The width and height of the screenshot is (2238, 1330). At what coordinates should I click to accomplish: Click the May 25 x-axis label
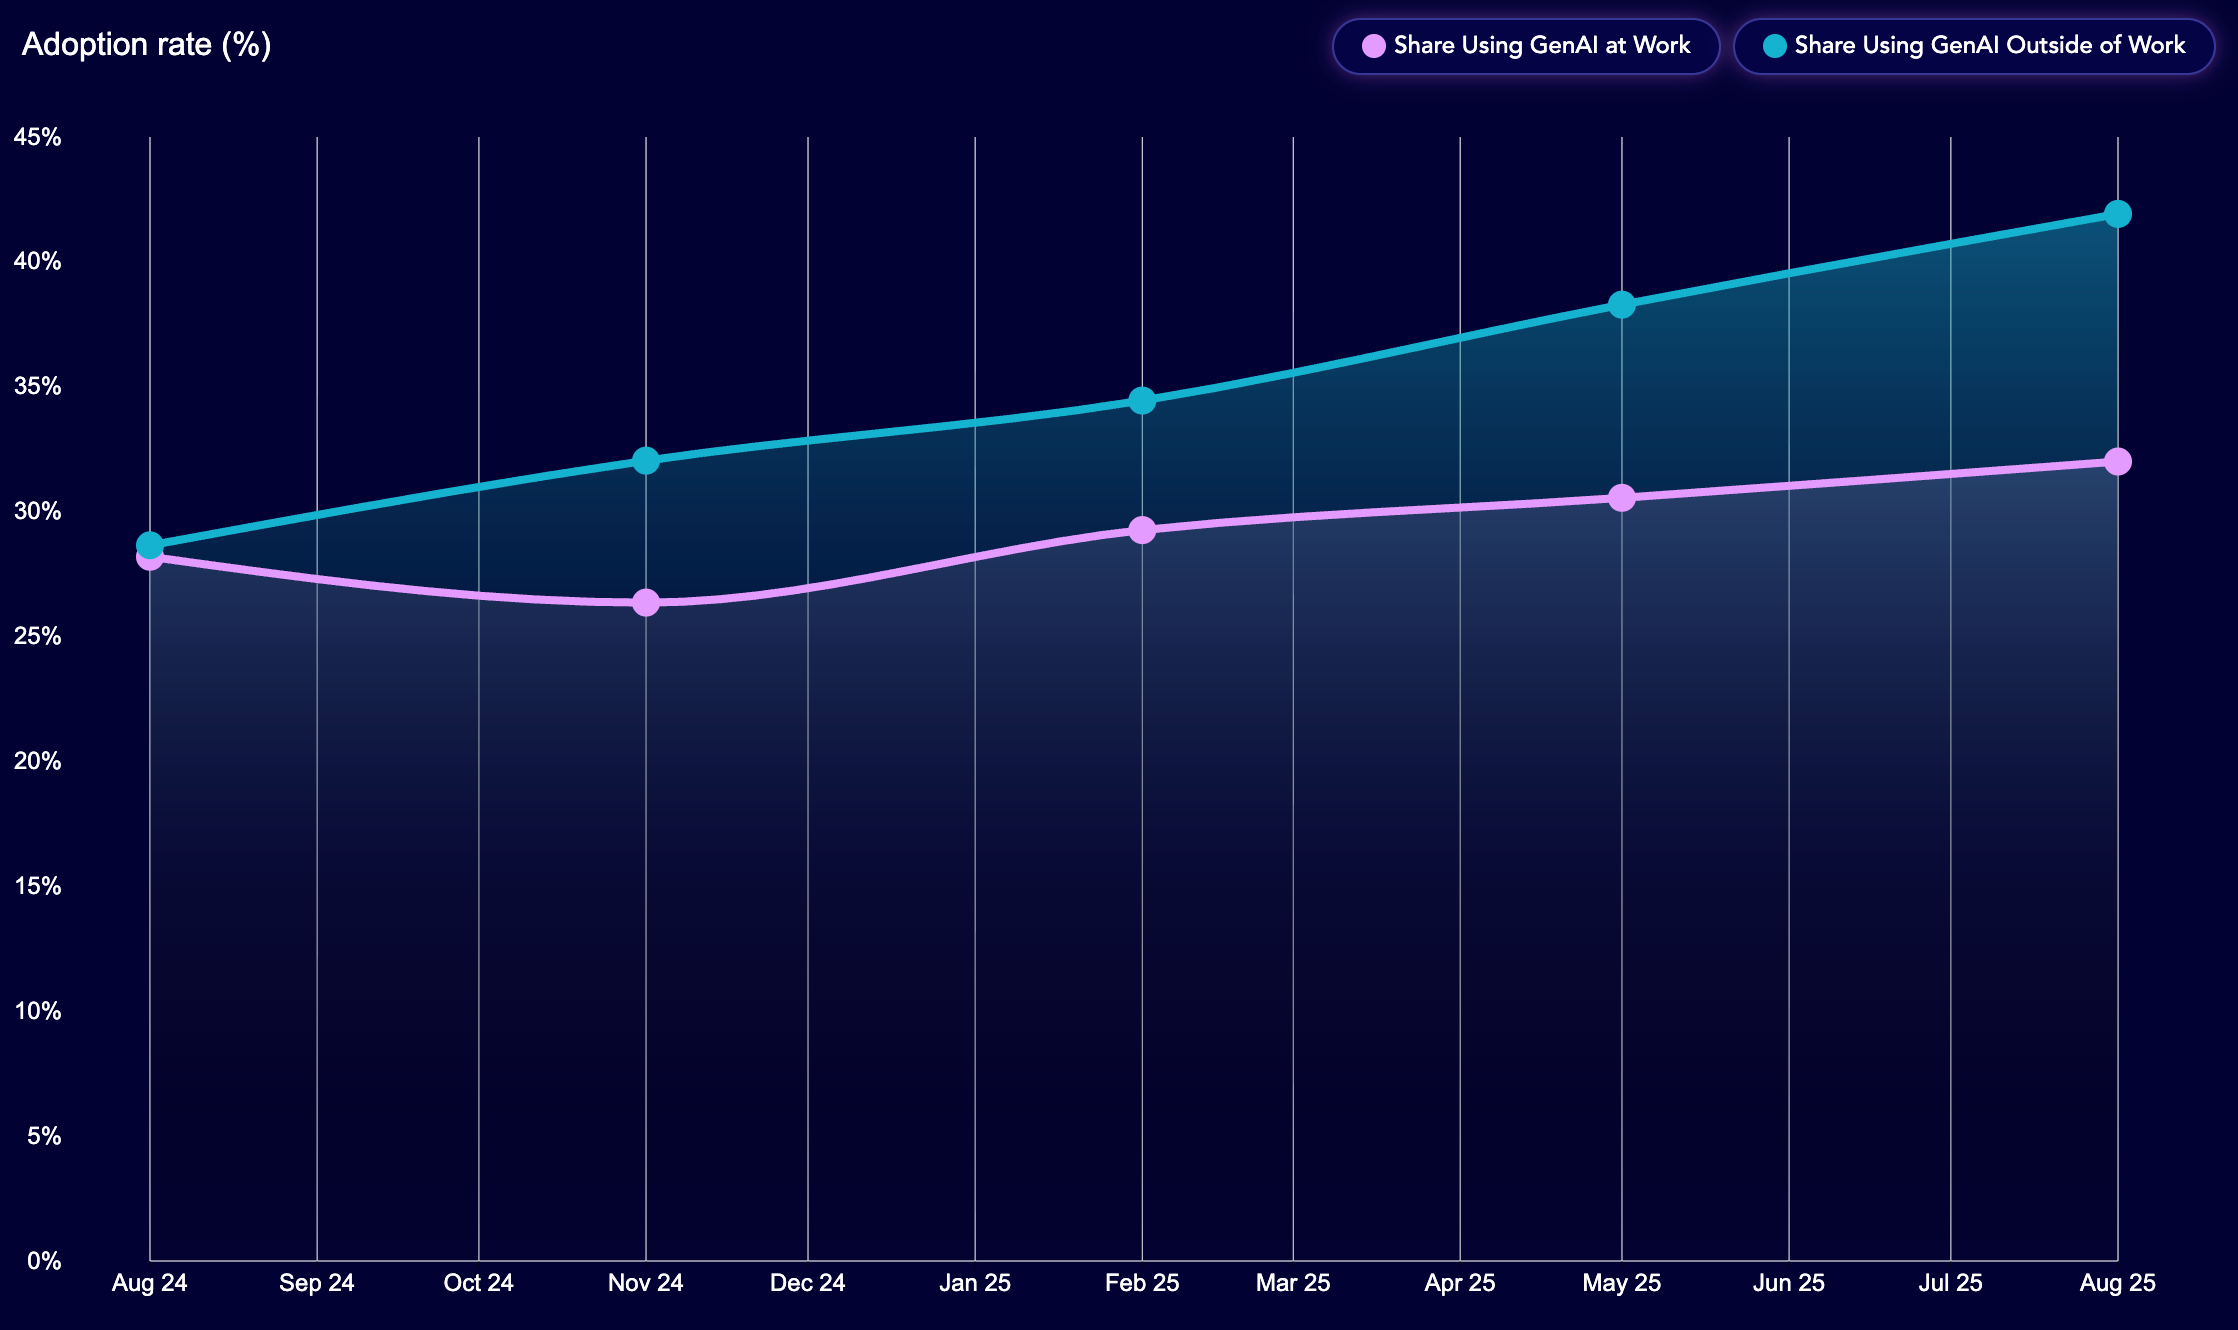1621,1283
